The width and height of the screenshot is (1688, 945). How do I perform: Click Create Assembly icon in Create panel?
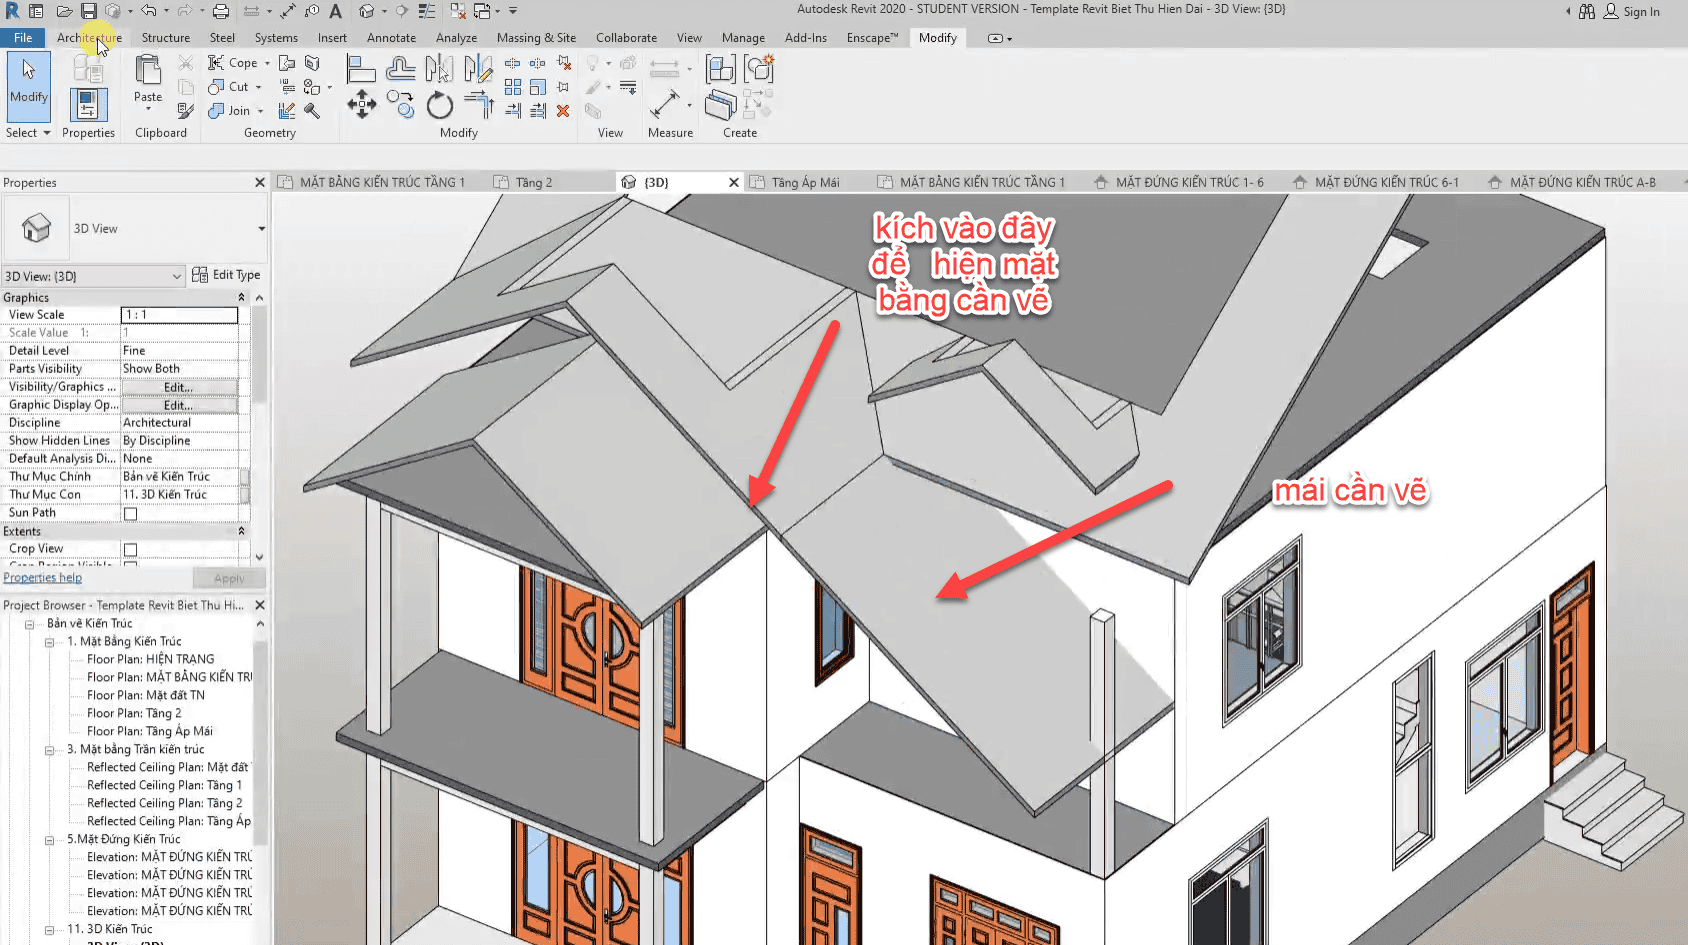(x=720, y=69)
